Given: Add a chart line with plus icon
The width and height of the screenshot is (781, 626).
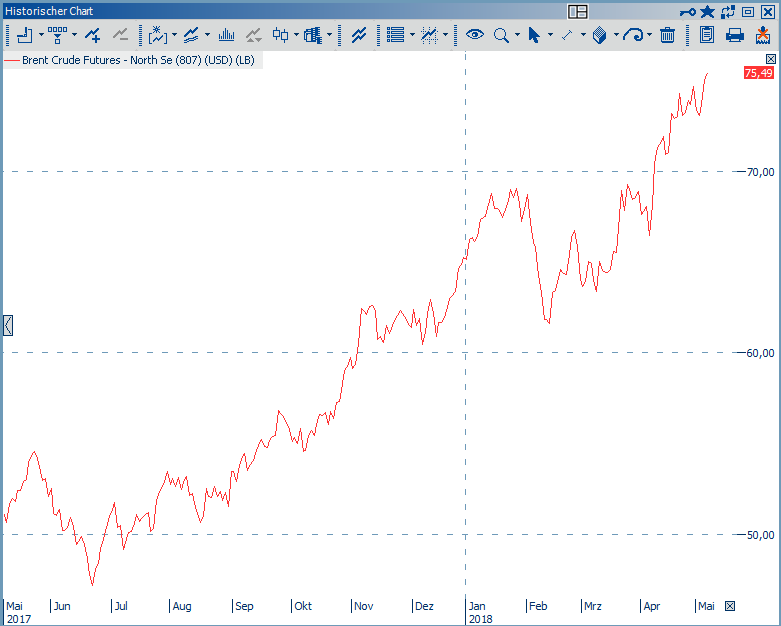Looking at the screenshot, I should pos(93,35).
